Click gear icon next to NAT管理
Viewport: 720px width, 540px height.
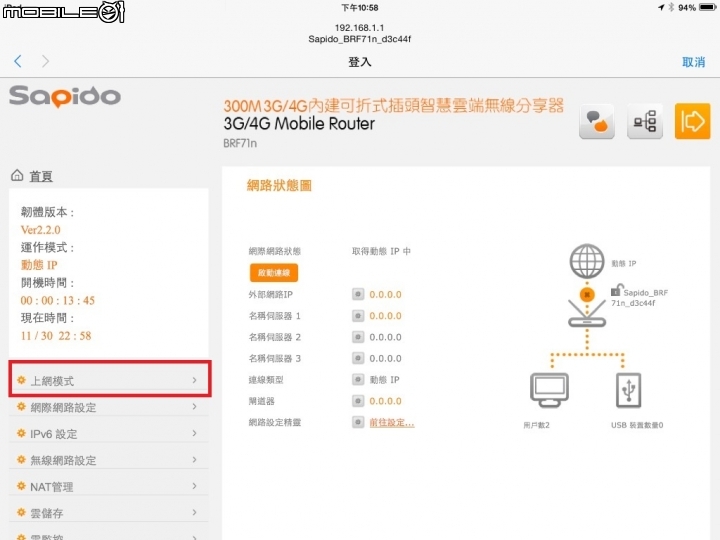tap(21, 485)
